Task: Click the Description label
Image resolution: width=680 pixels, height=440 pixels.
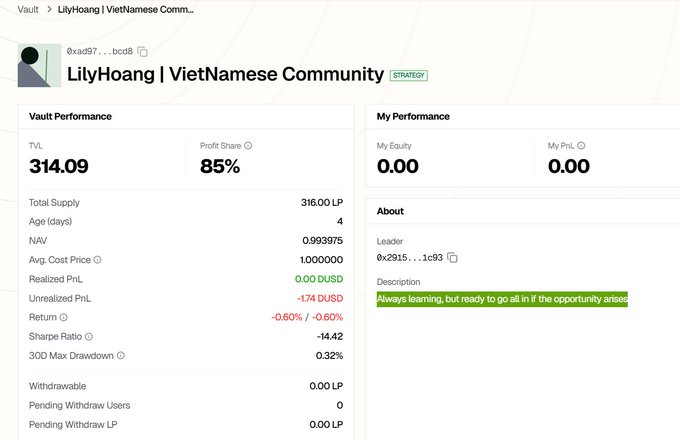Action: click(x=398, y=282)
